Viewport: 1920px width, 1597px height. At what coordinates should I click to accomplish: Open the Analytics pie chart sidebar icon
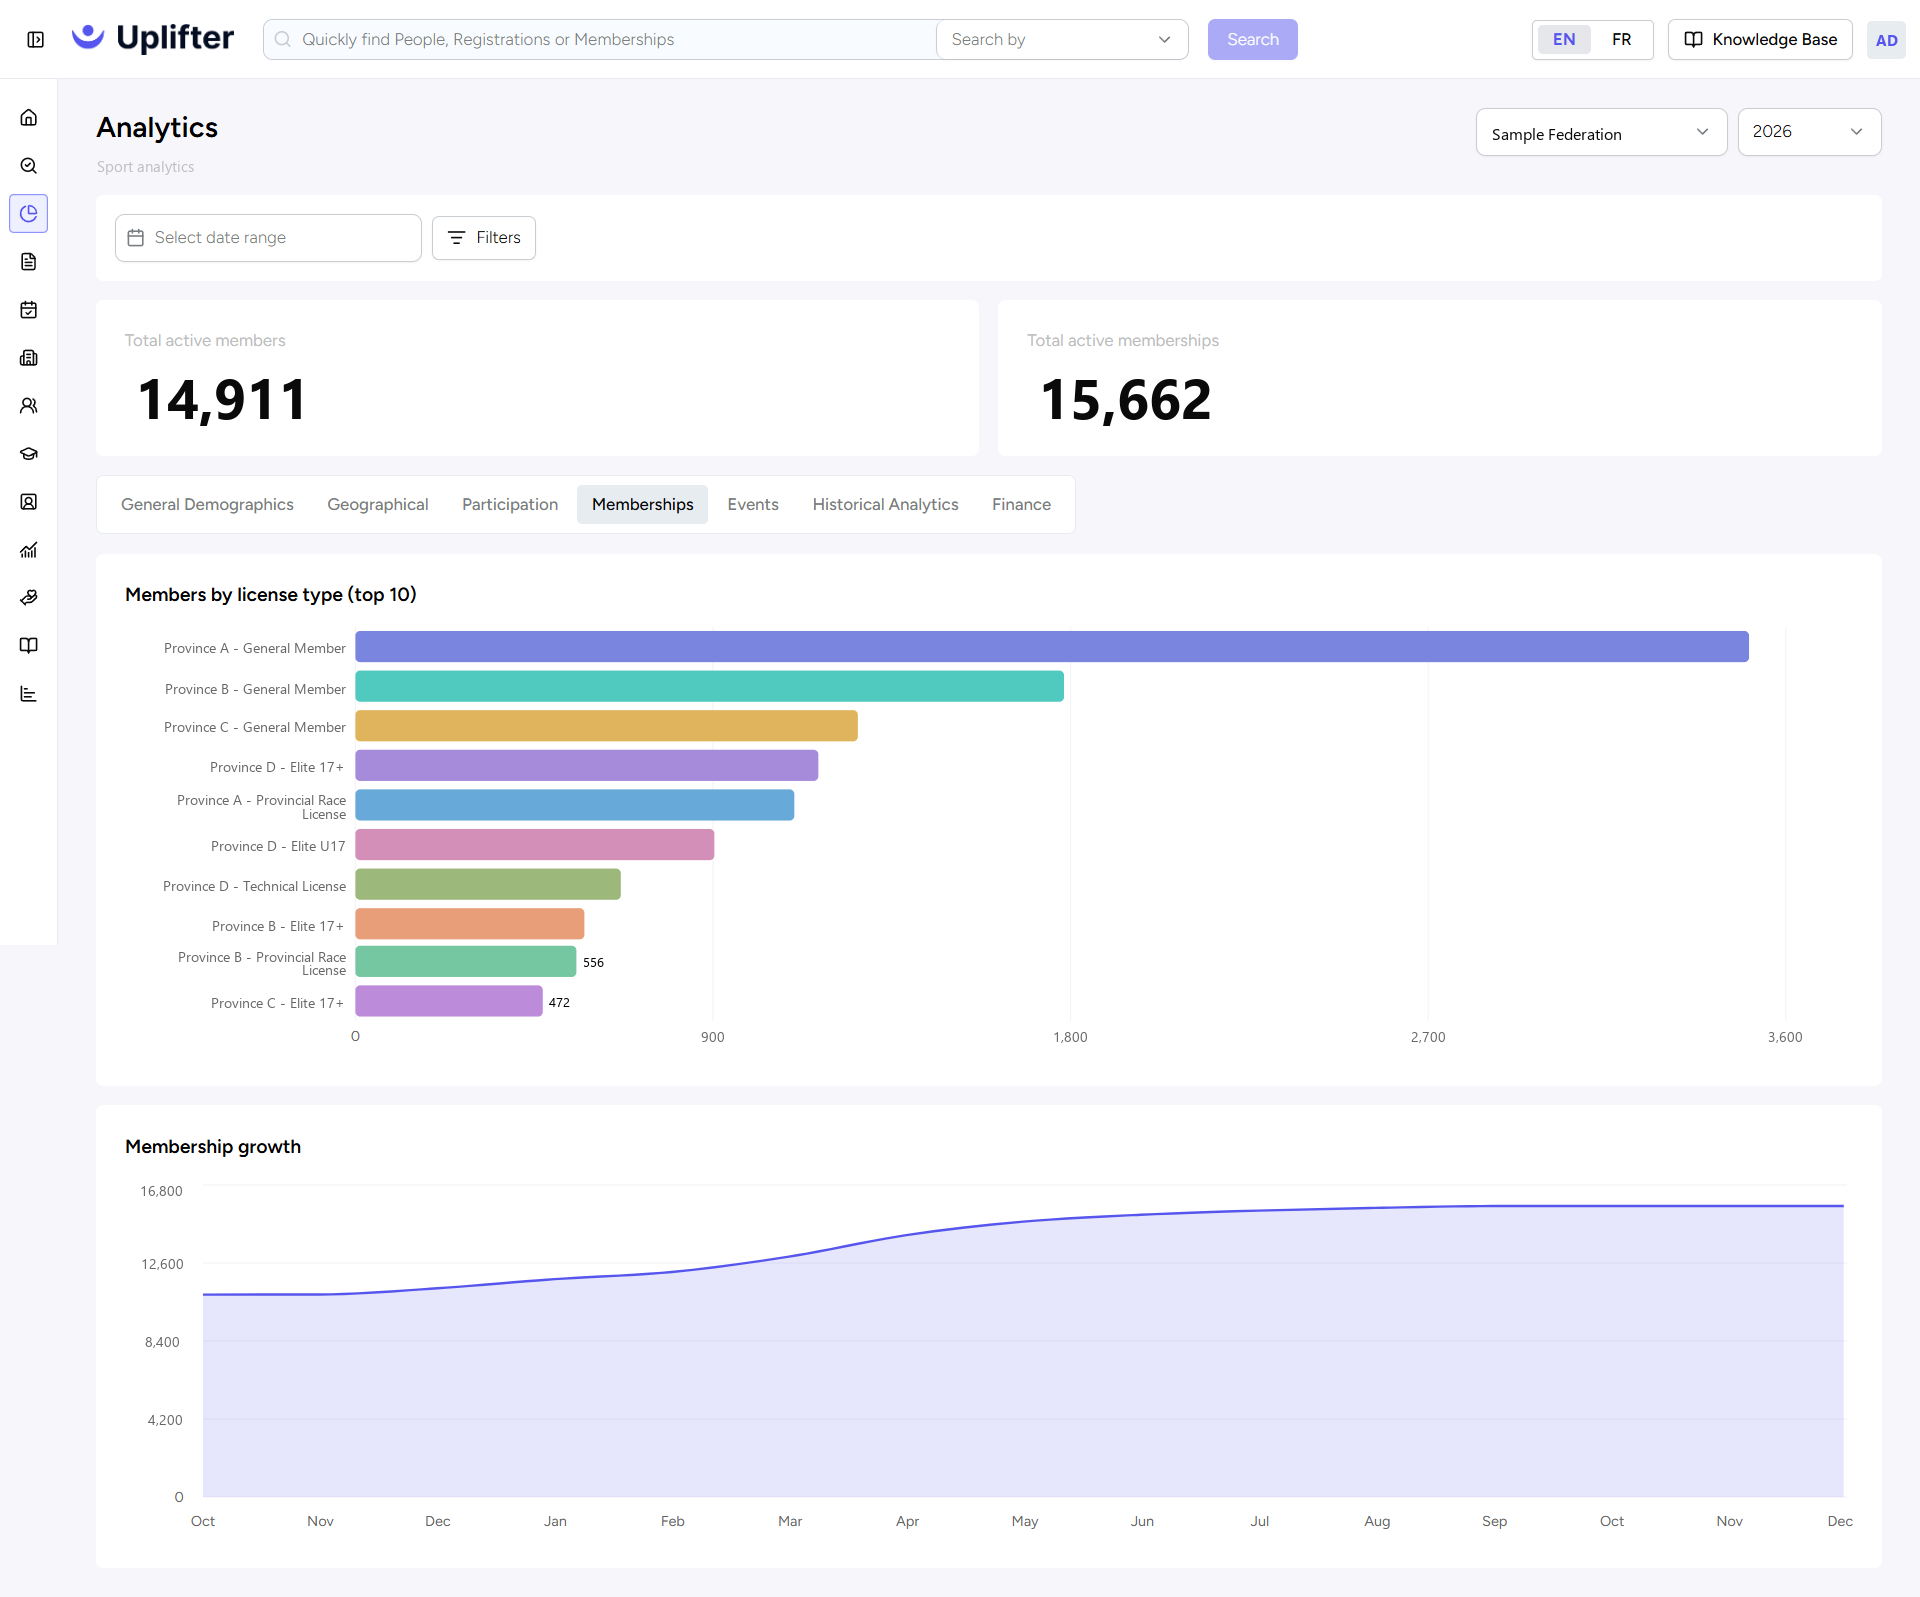click(29, 214)
